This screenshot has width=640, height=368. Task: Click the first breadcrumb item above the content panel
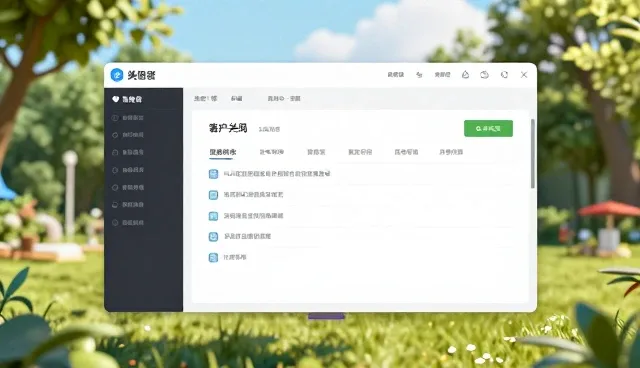pyautogui.click(x=205, y=98)
